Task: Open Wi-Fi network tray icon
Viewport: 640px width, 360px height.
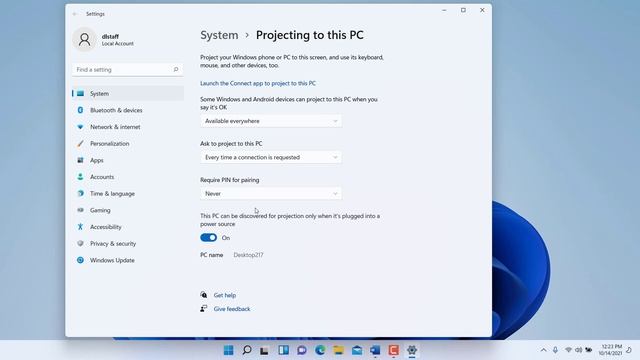Action: coord(568,350)
